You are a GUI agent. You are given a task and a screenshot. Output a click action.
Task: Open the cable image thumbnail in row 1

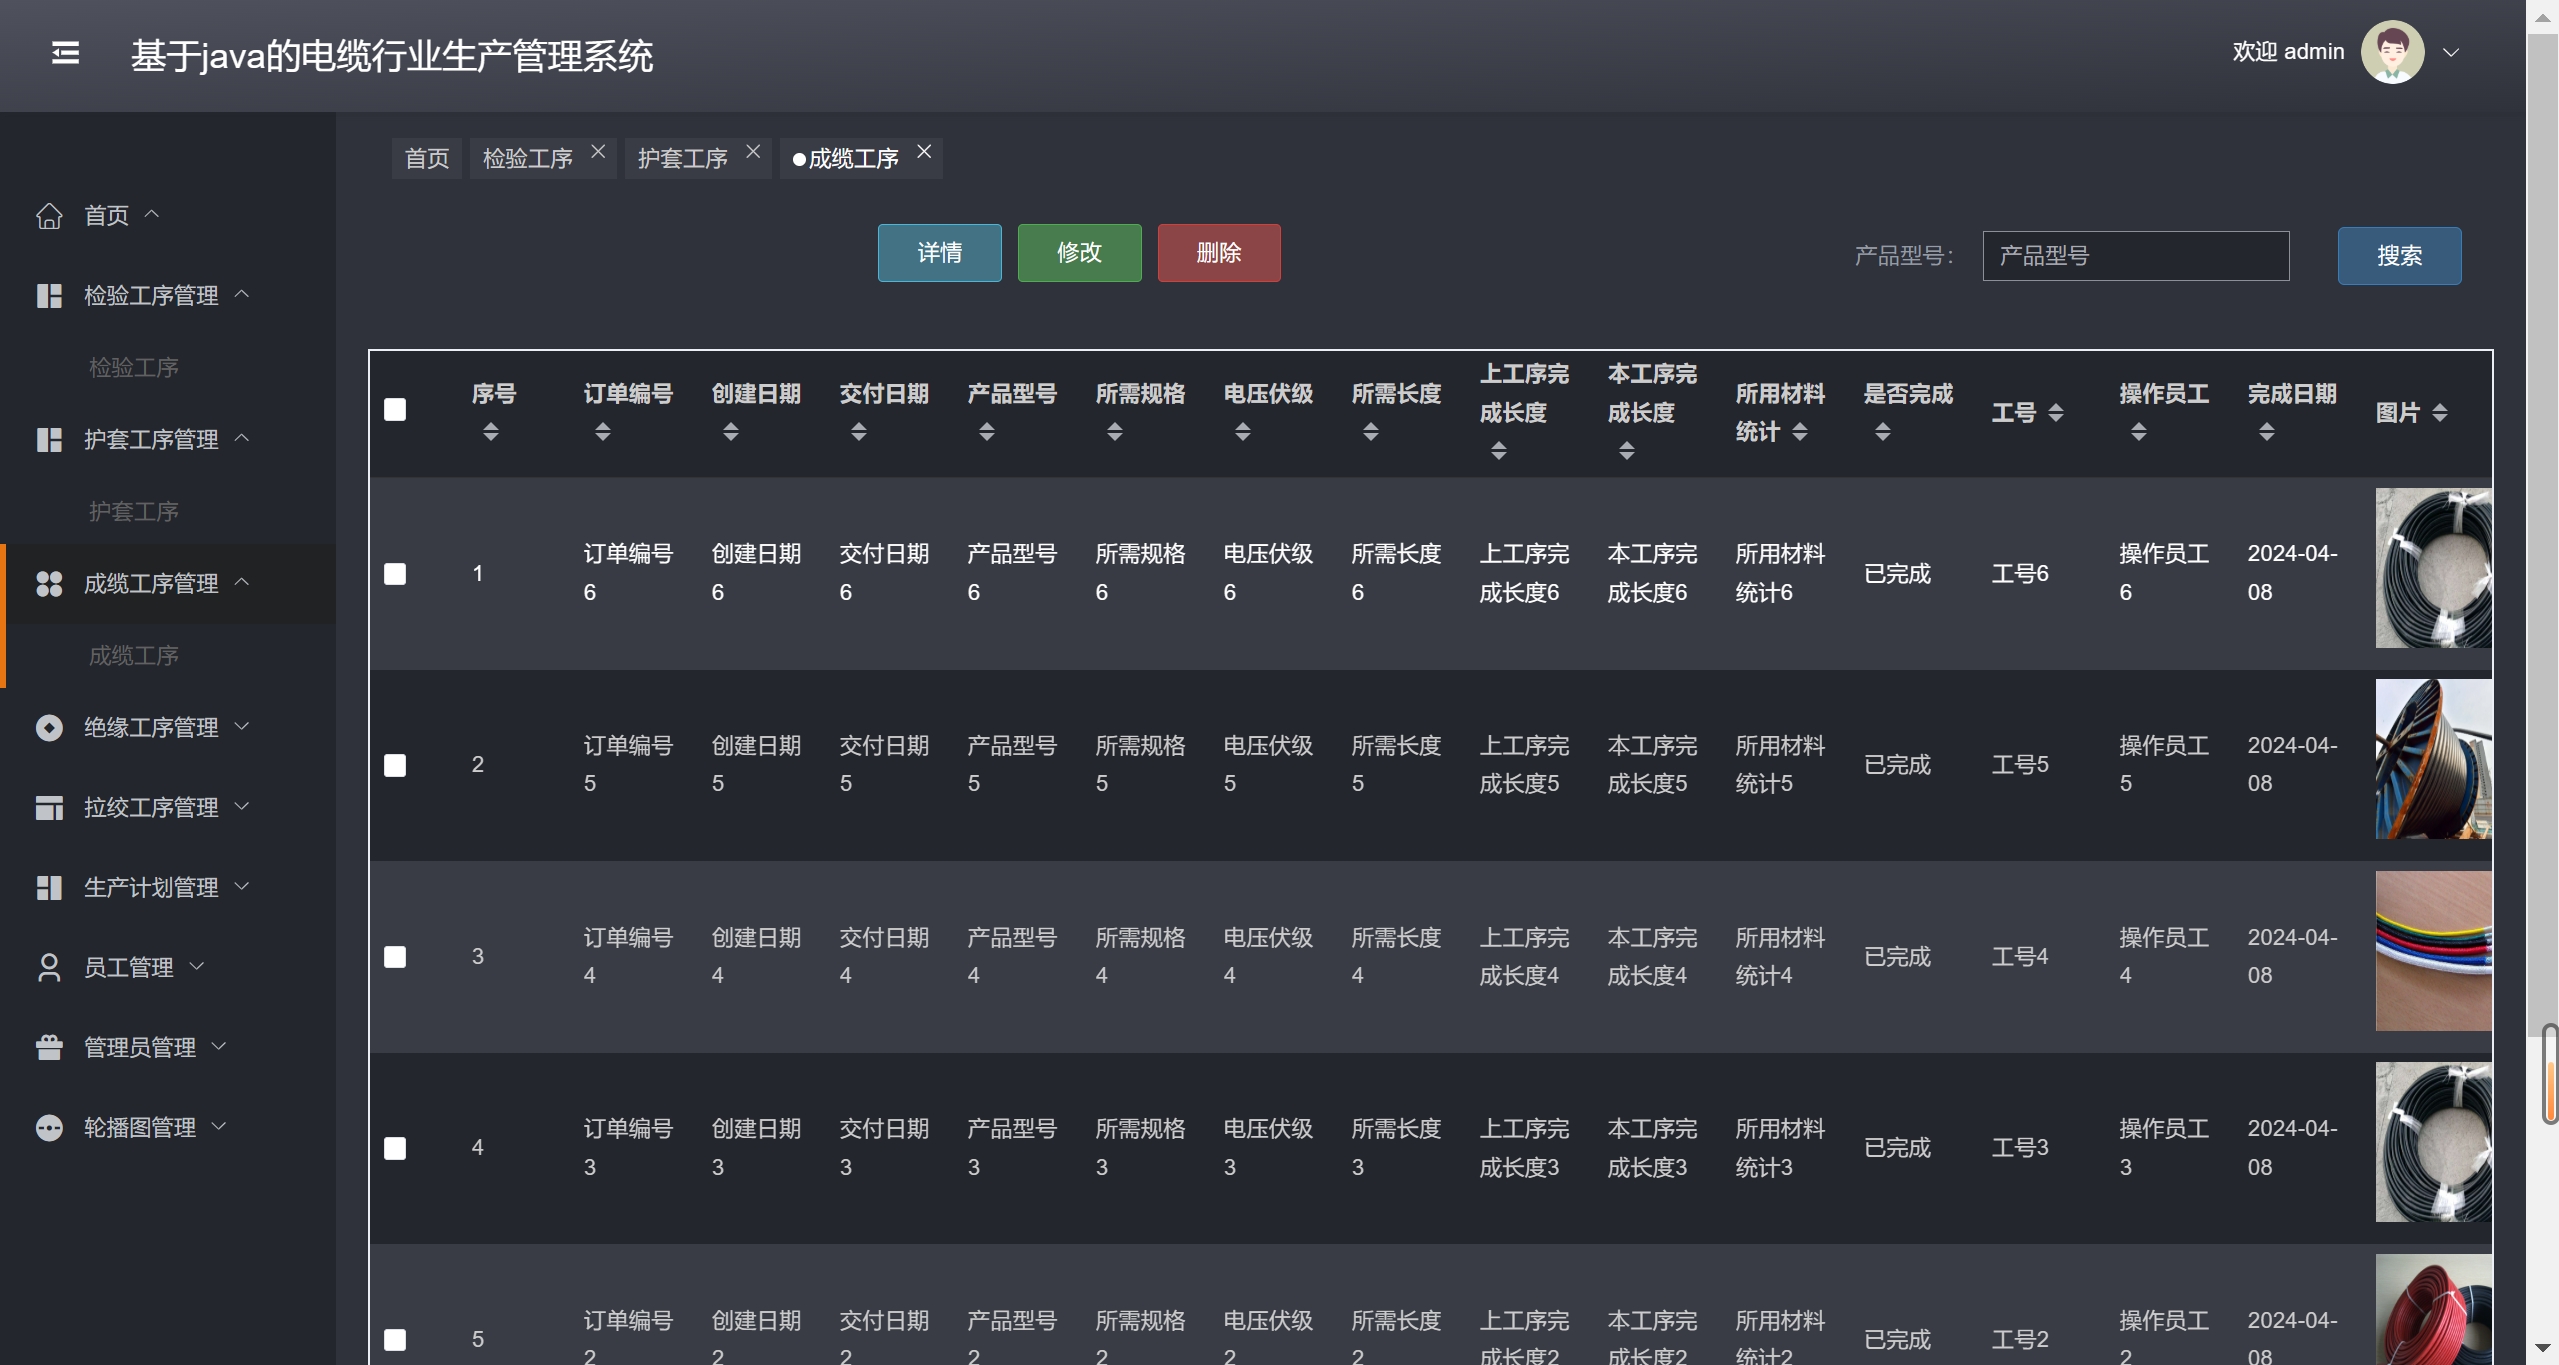2433,568
